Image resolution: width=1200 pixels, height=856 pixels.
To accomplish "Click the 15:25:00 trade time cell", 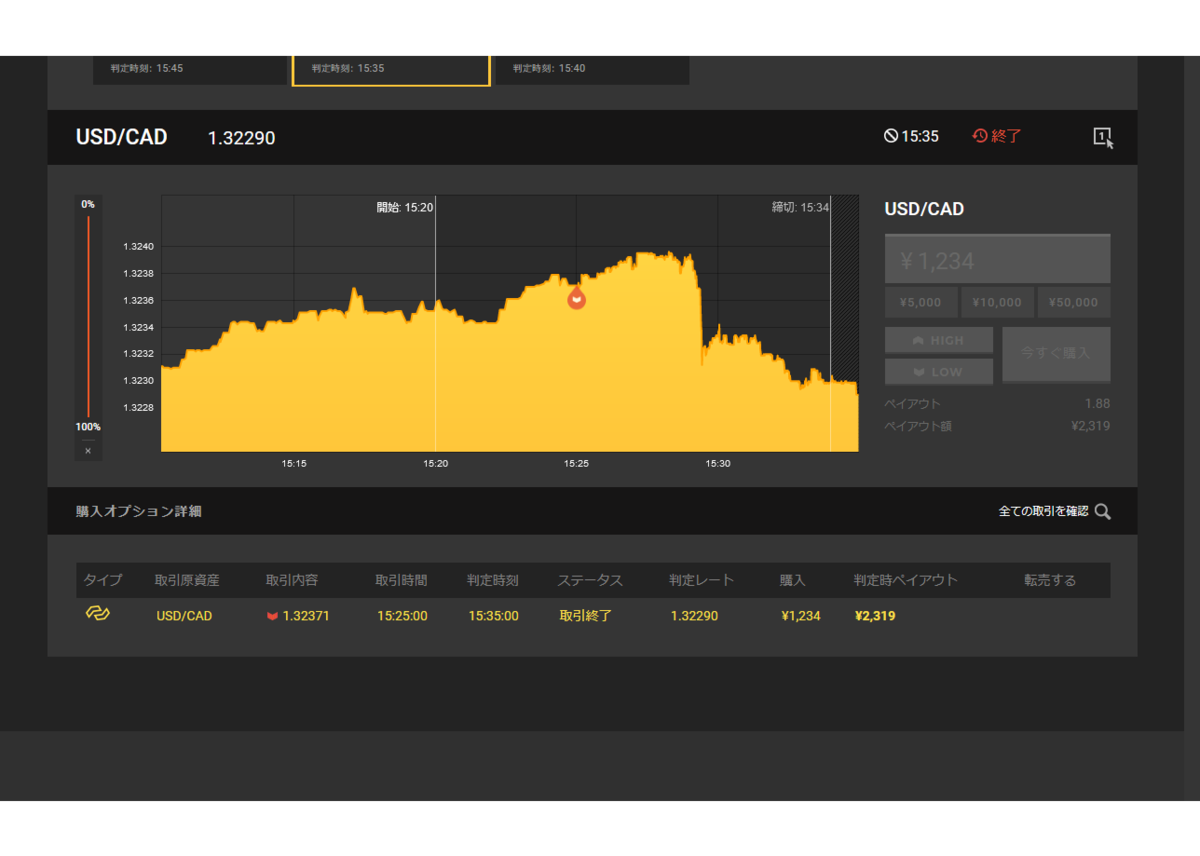I will point(402,616).
